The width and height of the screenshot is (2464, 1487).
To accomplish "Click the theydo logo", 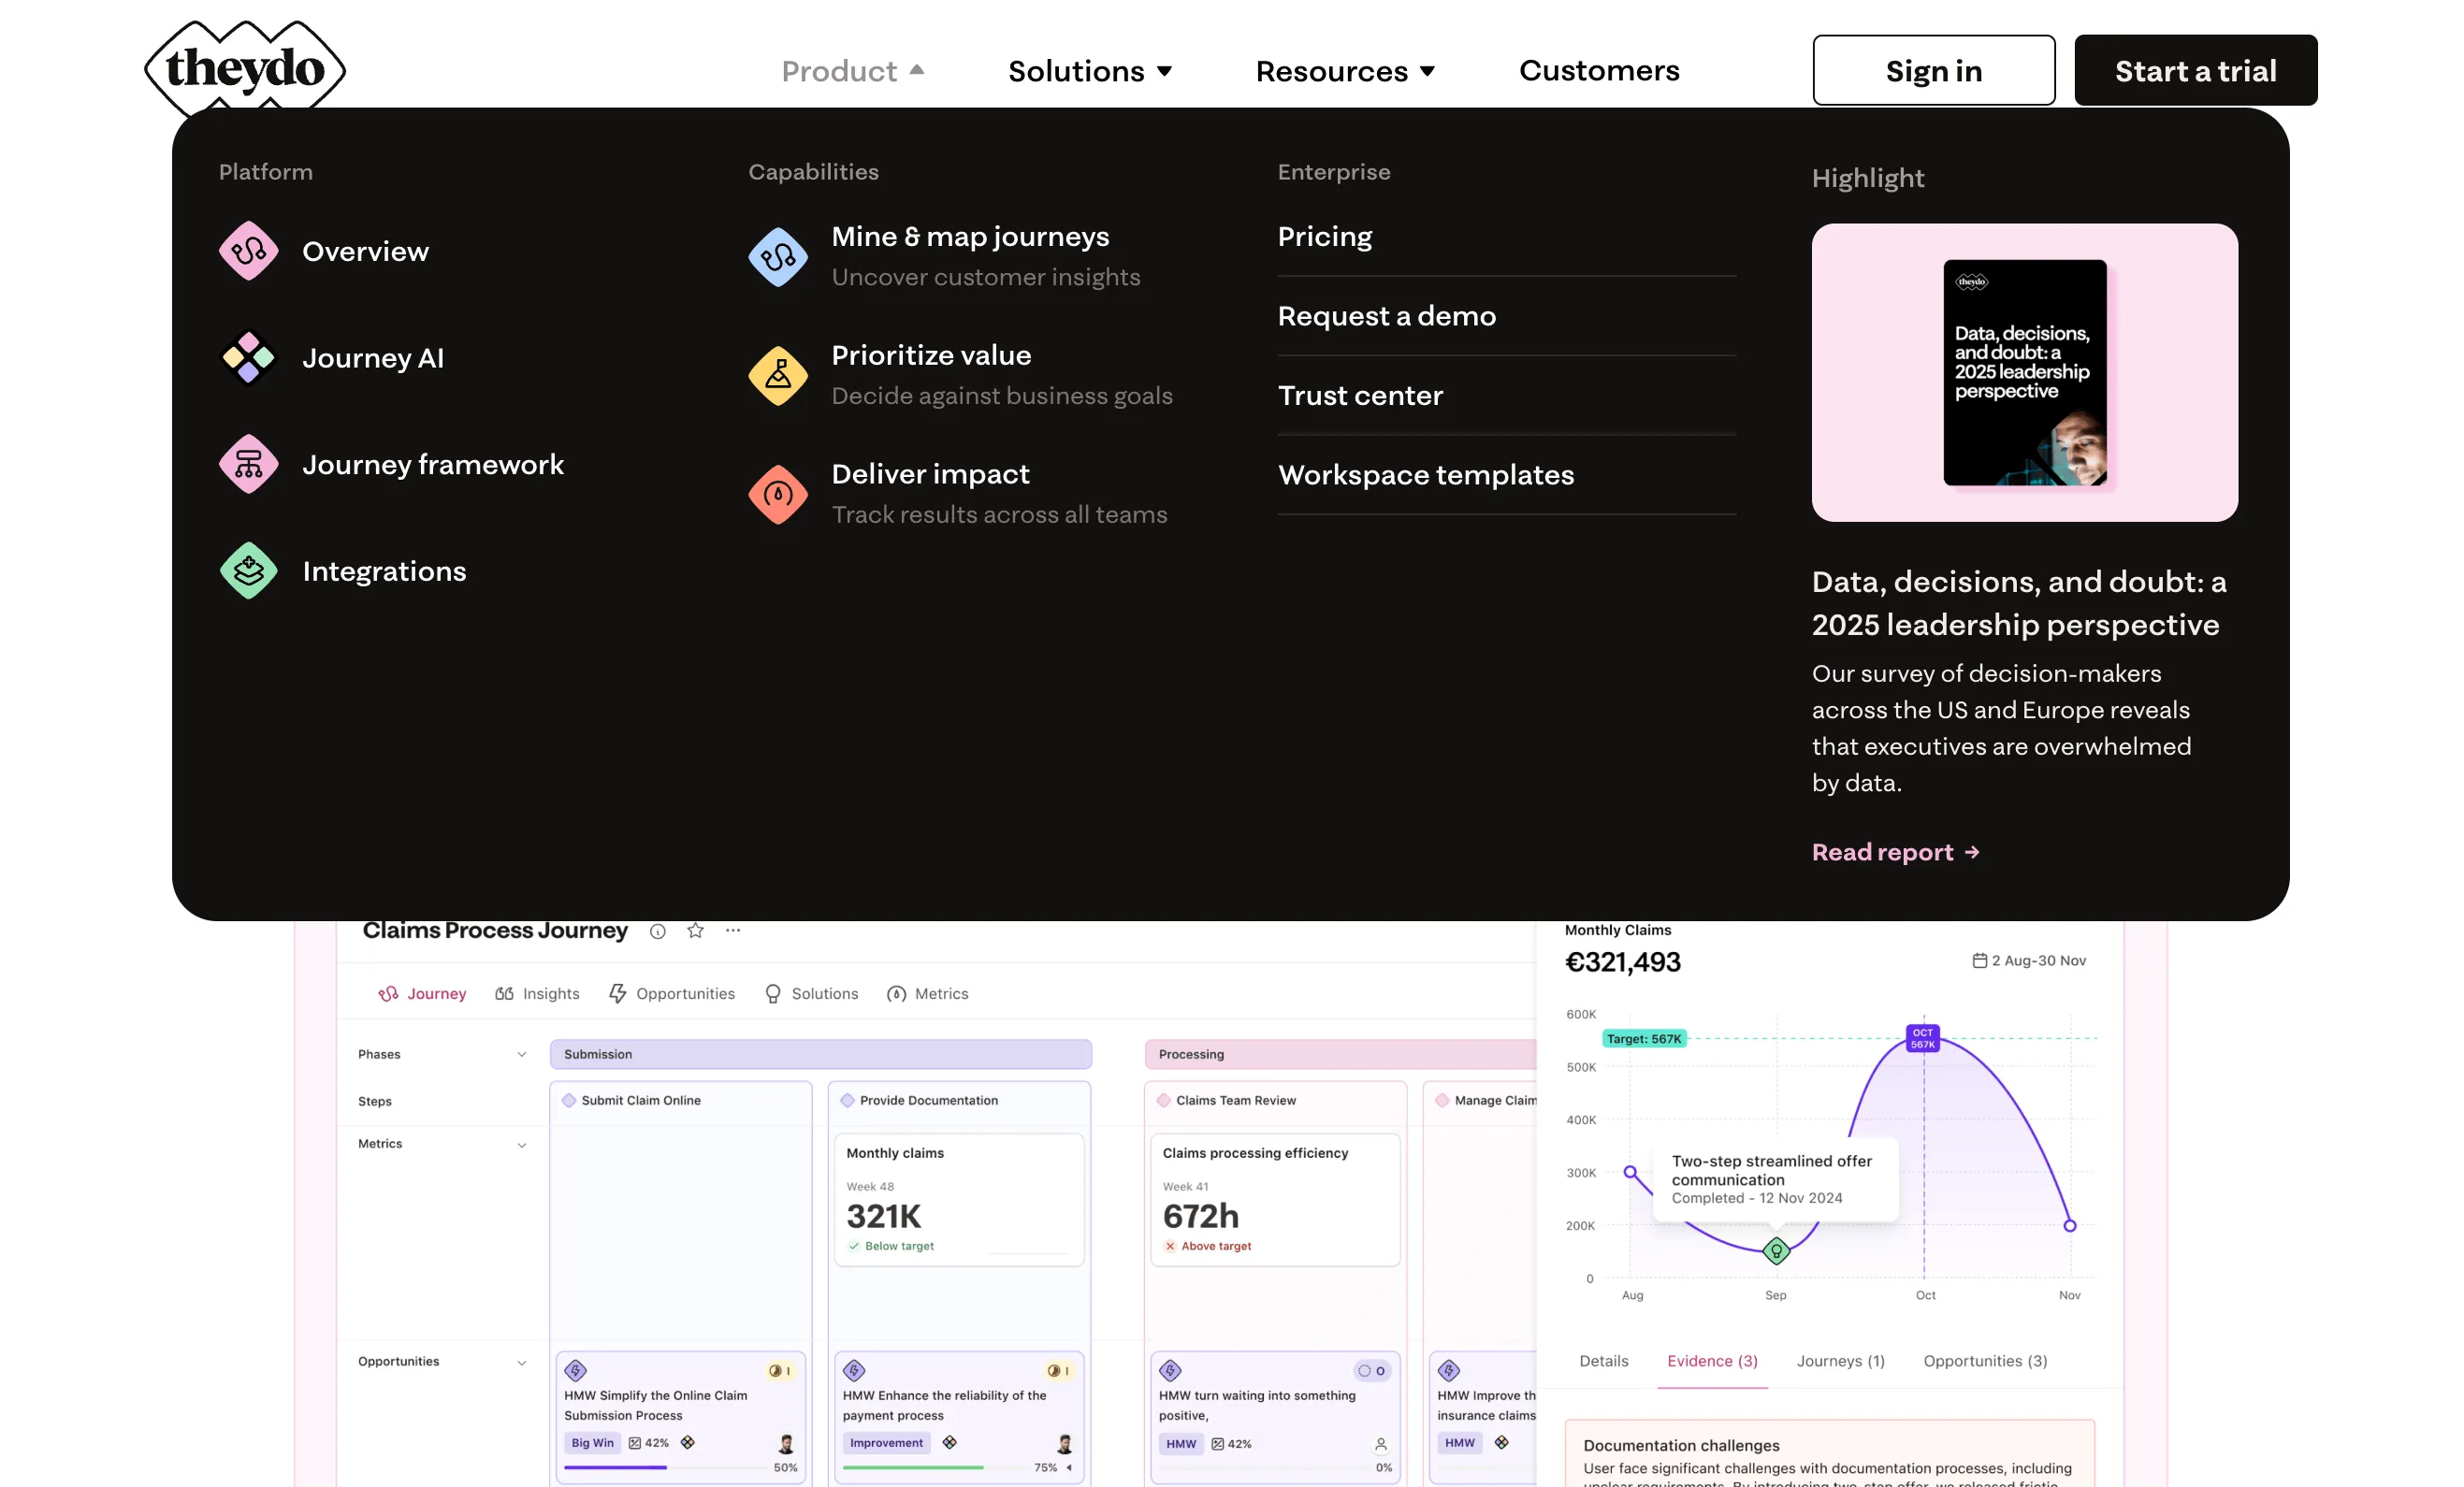I will coord(245,67).
